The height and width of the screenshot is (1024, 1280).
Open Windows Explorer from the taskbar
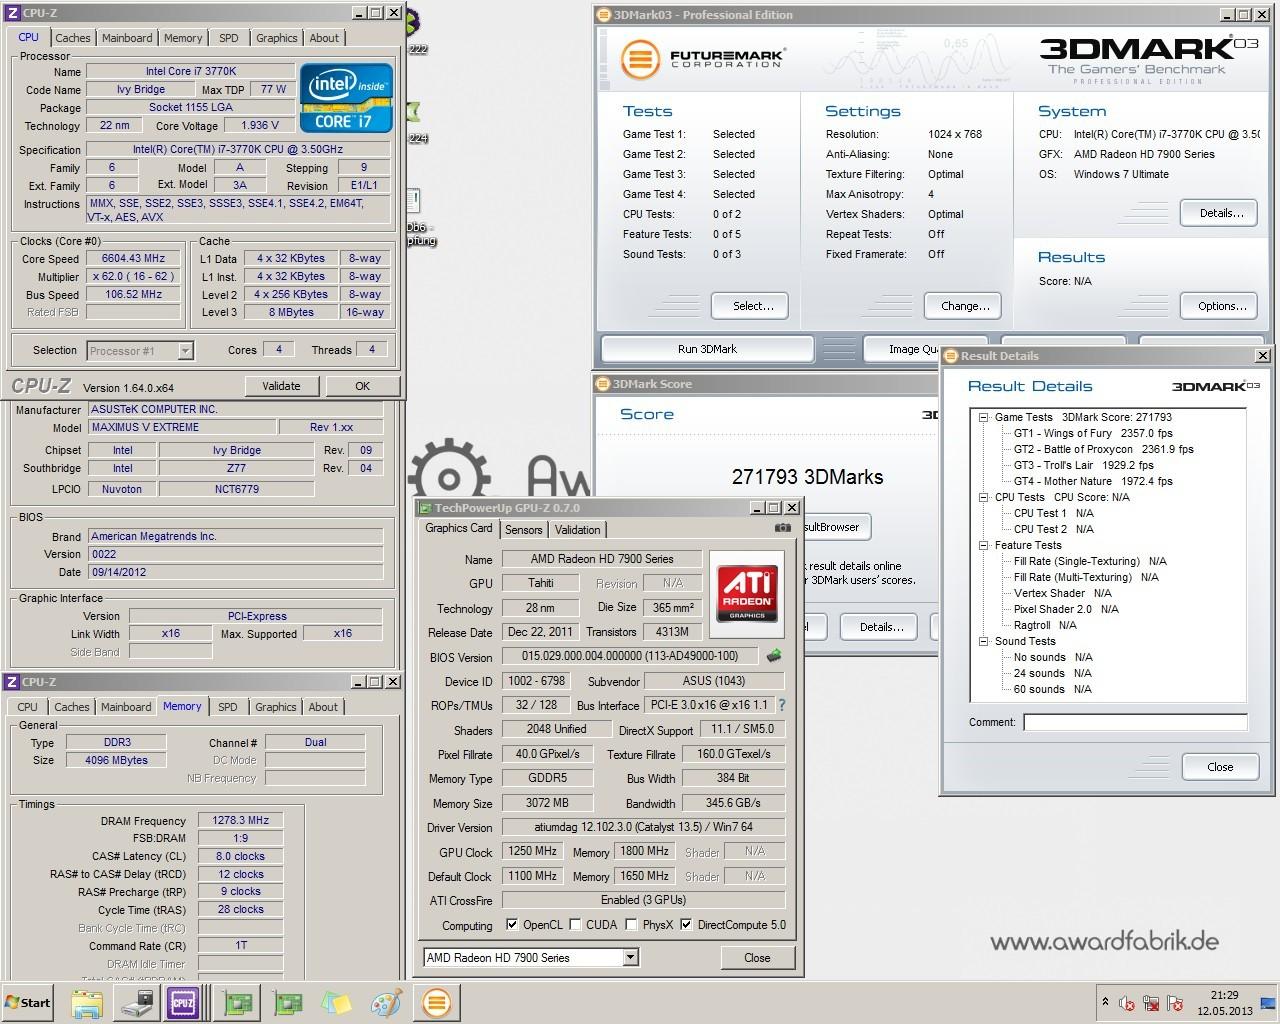pyautogui.click(x=87, y=1002)
